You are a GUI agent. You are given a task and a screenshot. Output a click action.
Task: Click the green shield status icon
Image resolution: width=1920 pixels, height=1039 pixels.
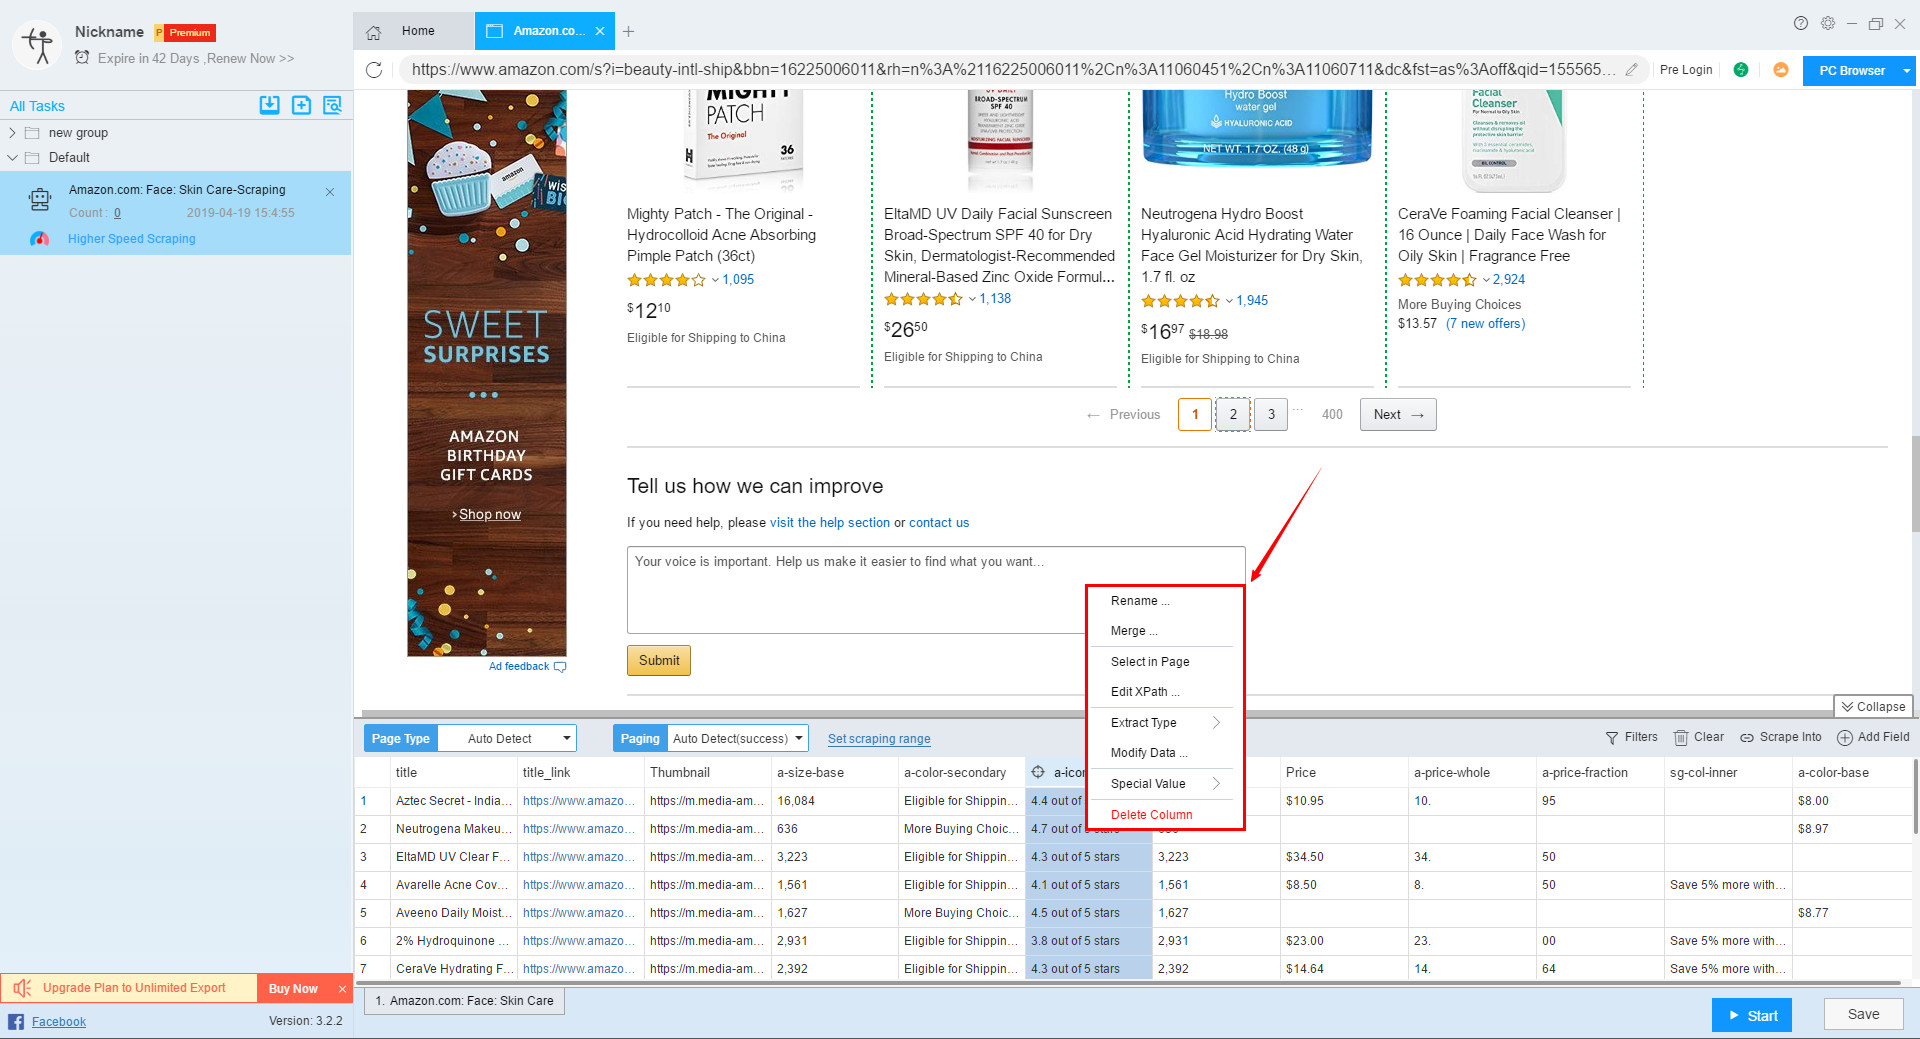click(x=1741, y=70)
